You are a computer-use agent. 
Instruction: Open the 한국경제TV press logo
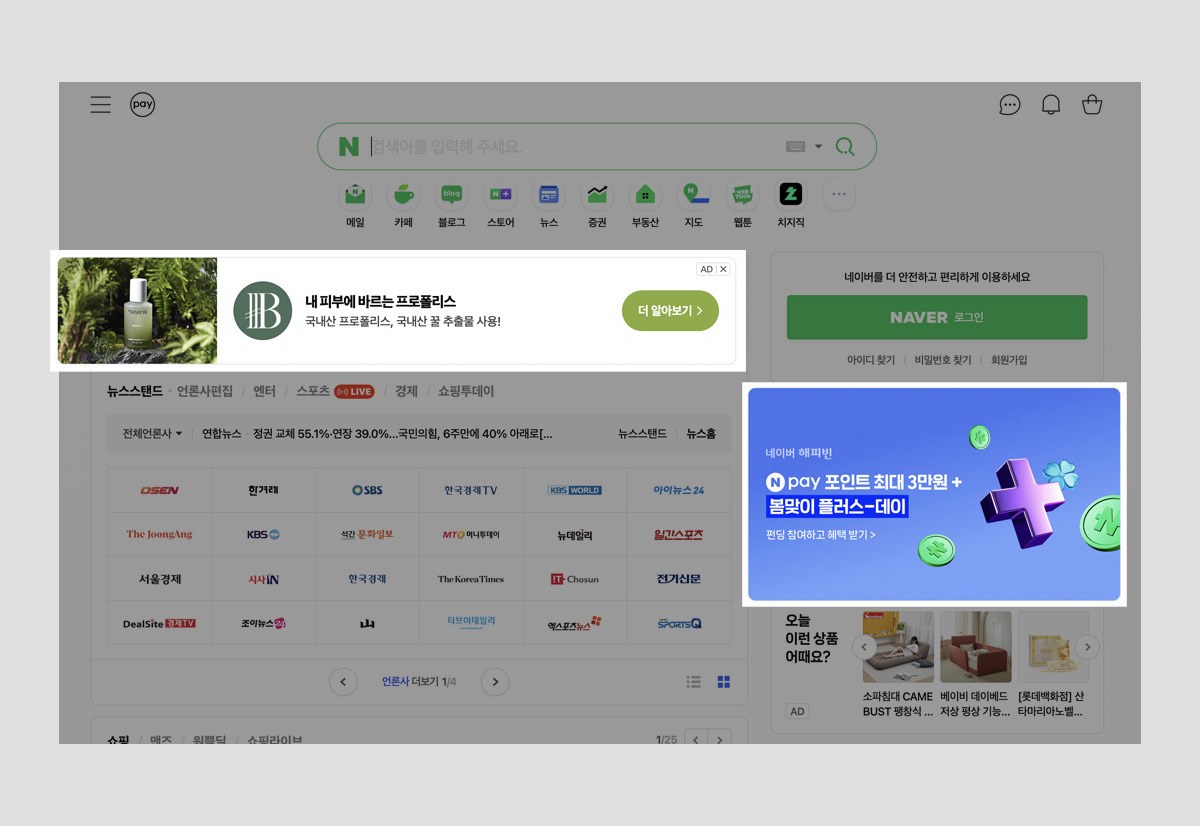coord(471,490)
